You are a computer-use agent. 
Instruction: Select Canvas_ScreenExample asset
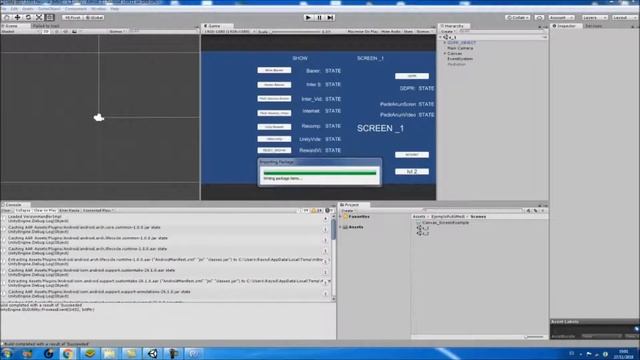pos(445,223)
